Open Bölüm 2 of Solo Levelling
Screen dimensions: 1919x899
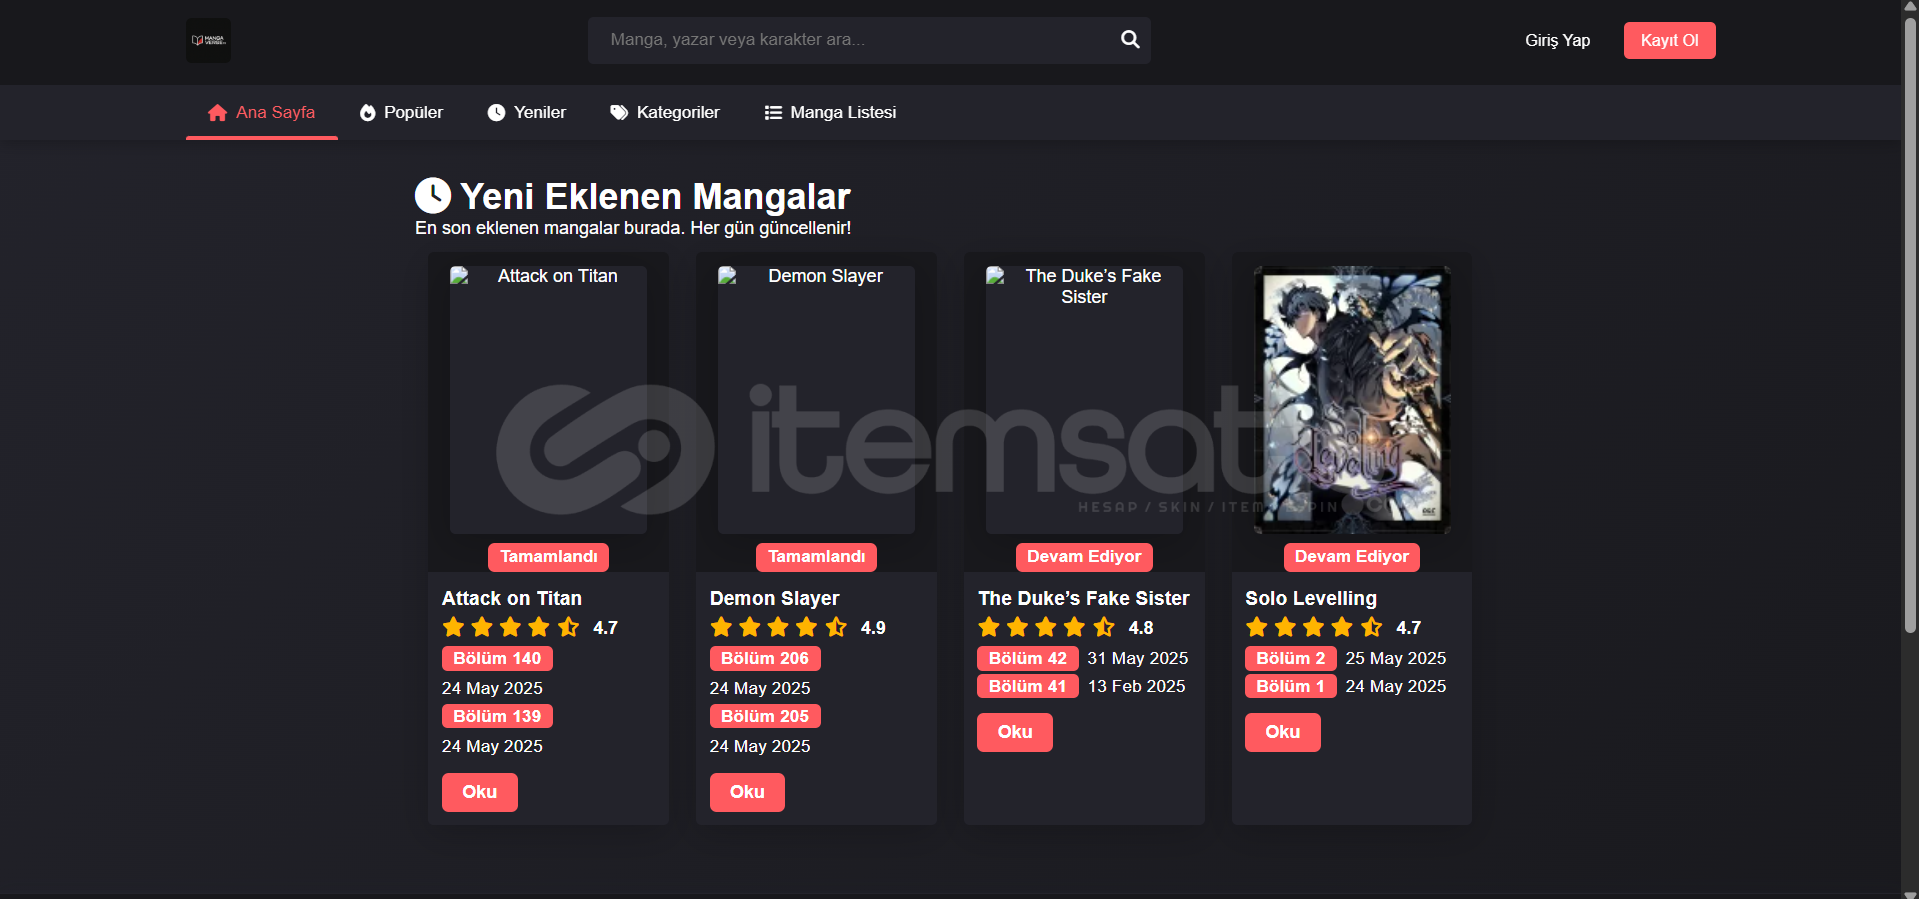pos(1291,658)
